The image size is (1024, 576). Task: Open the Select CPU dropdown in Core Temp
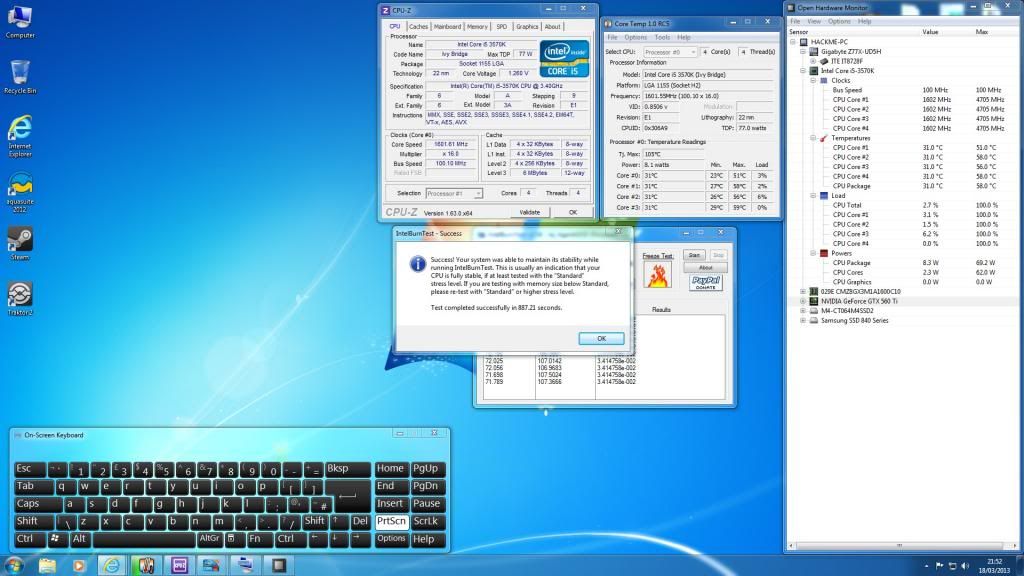point(670,52)
